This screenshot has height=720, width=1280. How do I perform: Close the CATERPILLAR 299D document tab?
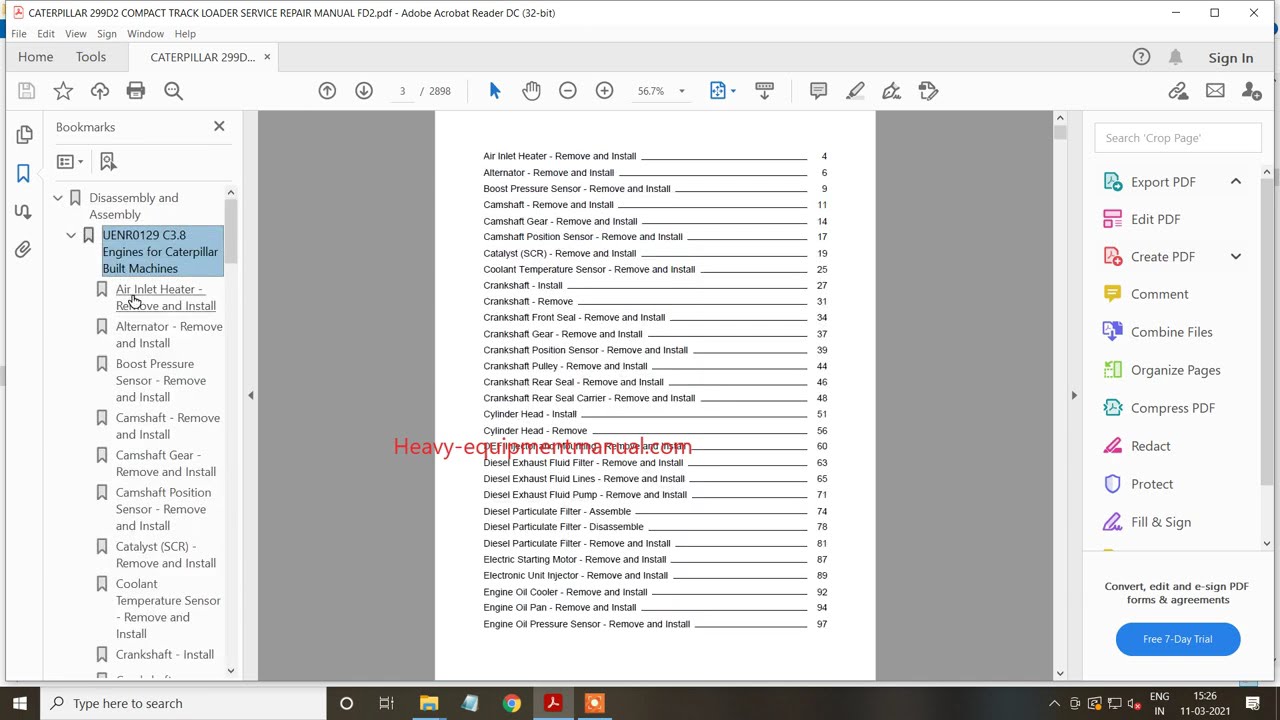pos(267,57)
